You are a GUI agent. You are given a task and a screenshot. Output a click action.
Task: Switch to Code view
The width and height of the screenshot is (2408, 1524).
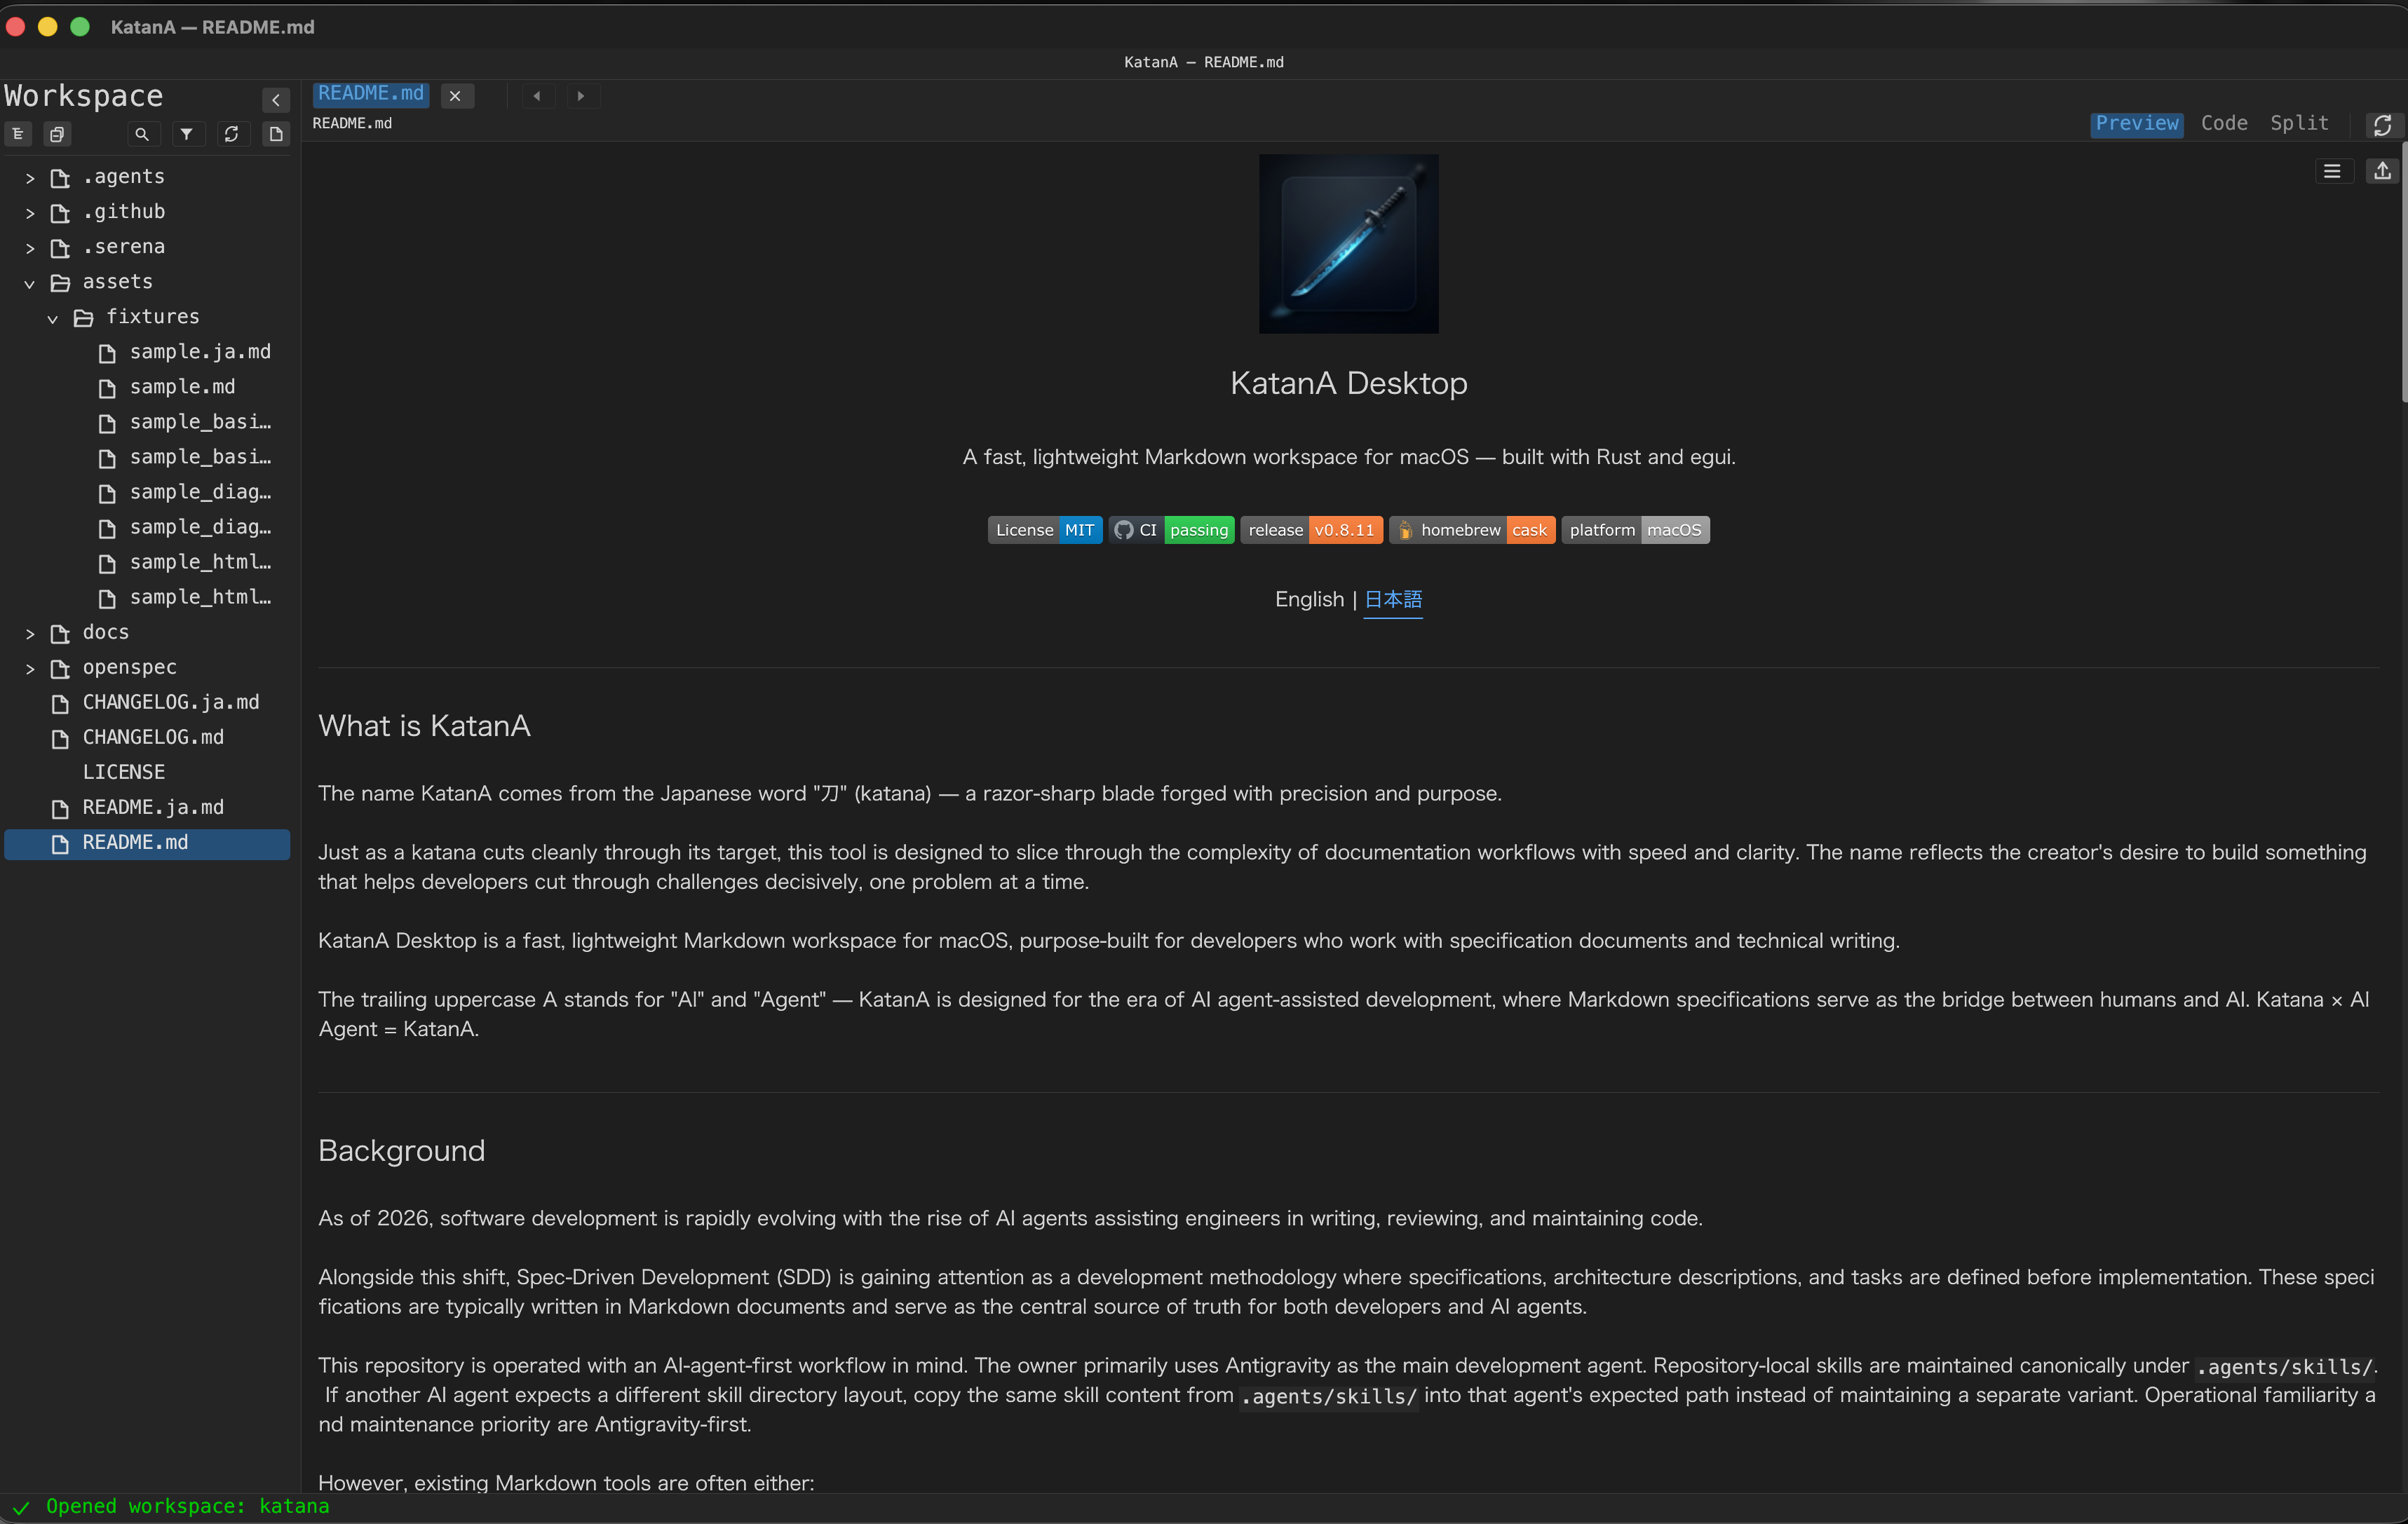coord(2224,123)
